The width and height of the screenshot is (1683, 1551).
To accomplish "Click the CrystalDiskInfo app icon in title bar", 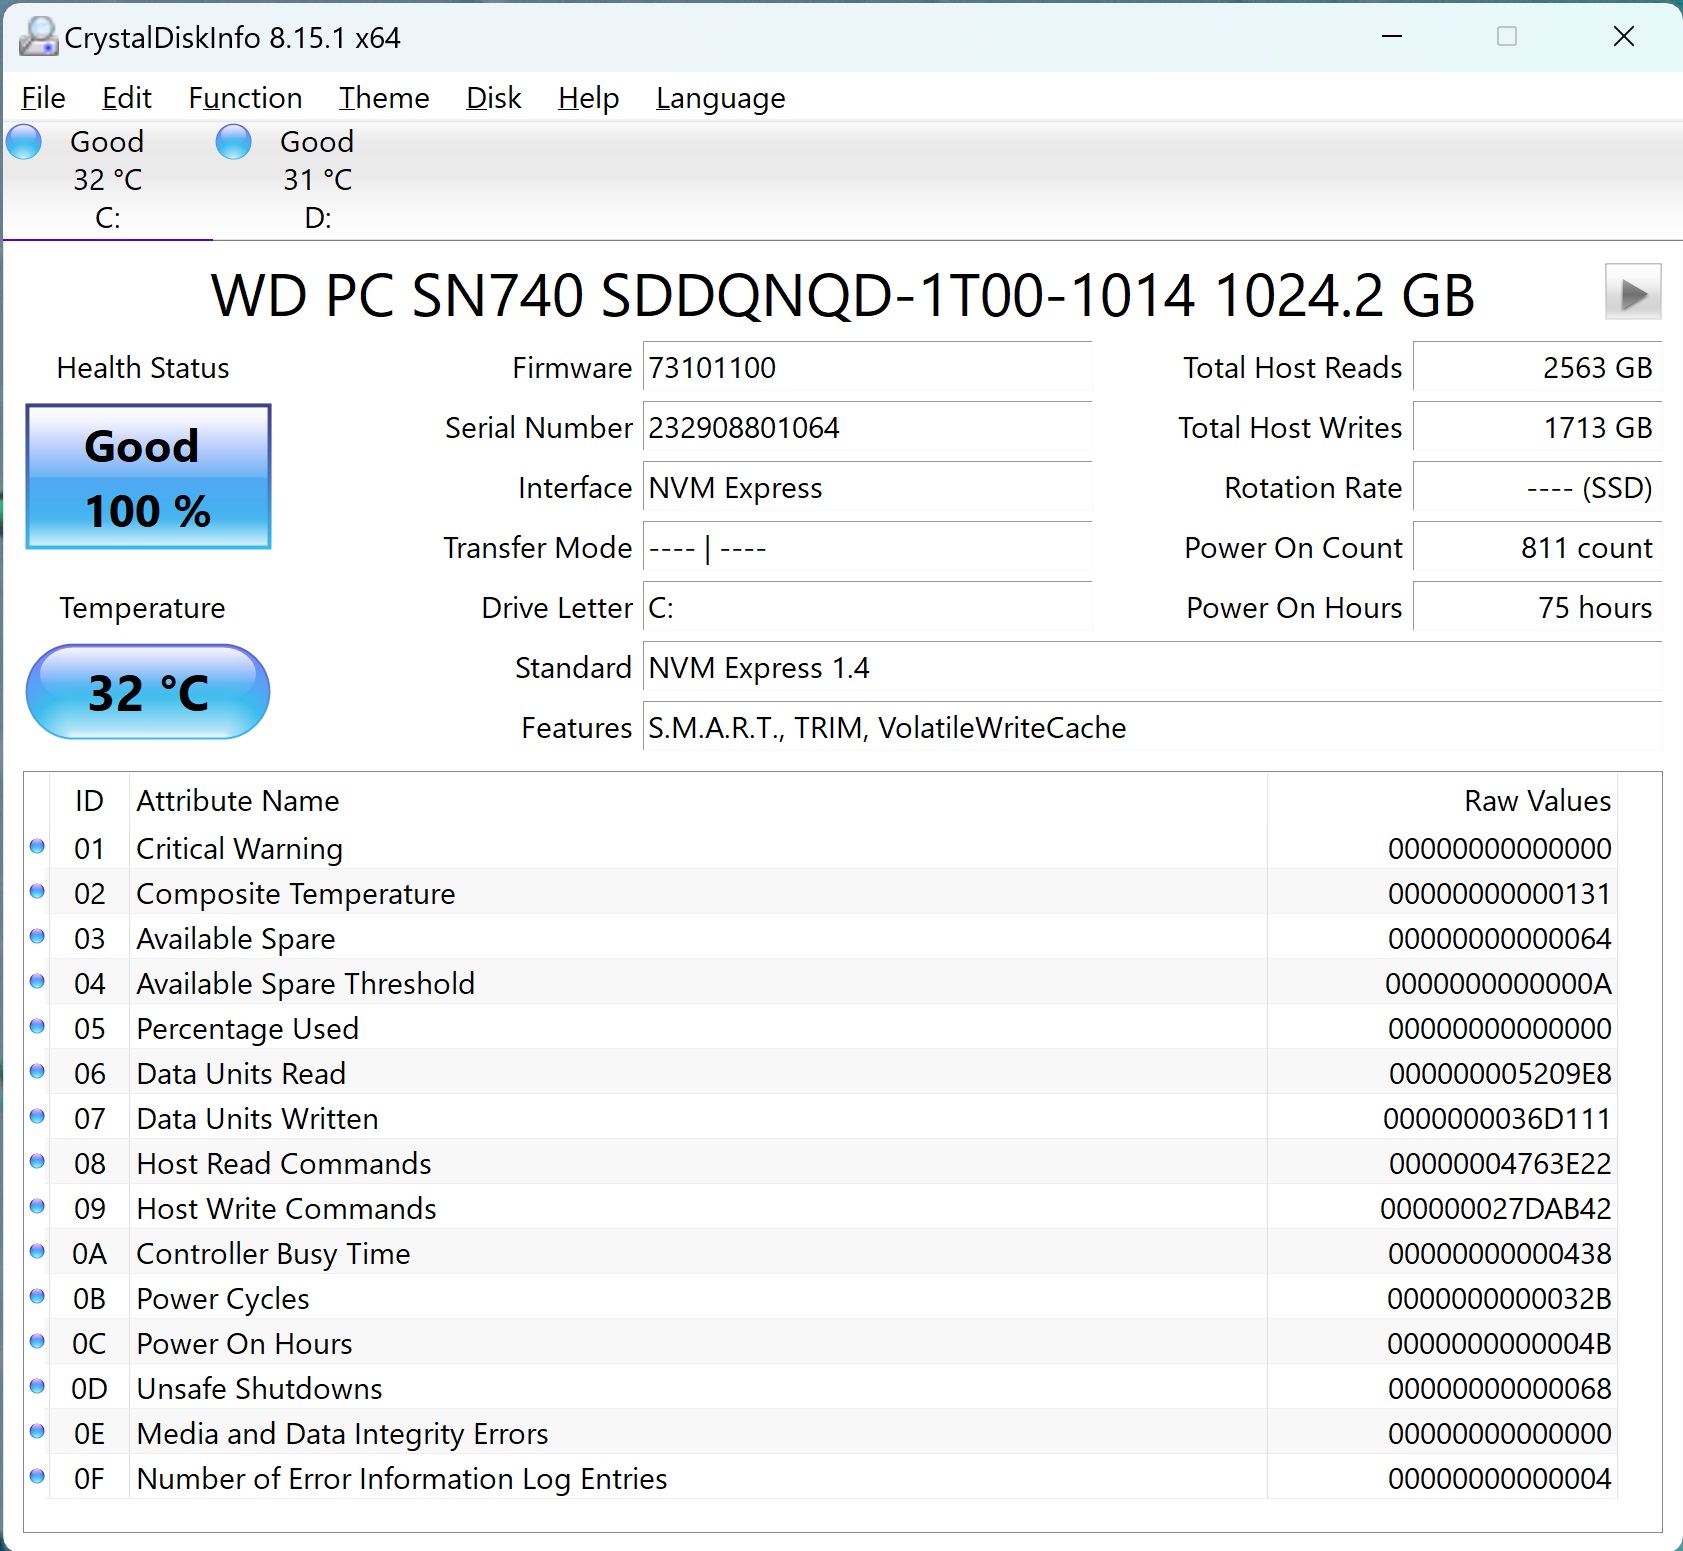I will (38, 37).
